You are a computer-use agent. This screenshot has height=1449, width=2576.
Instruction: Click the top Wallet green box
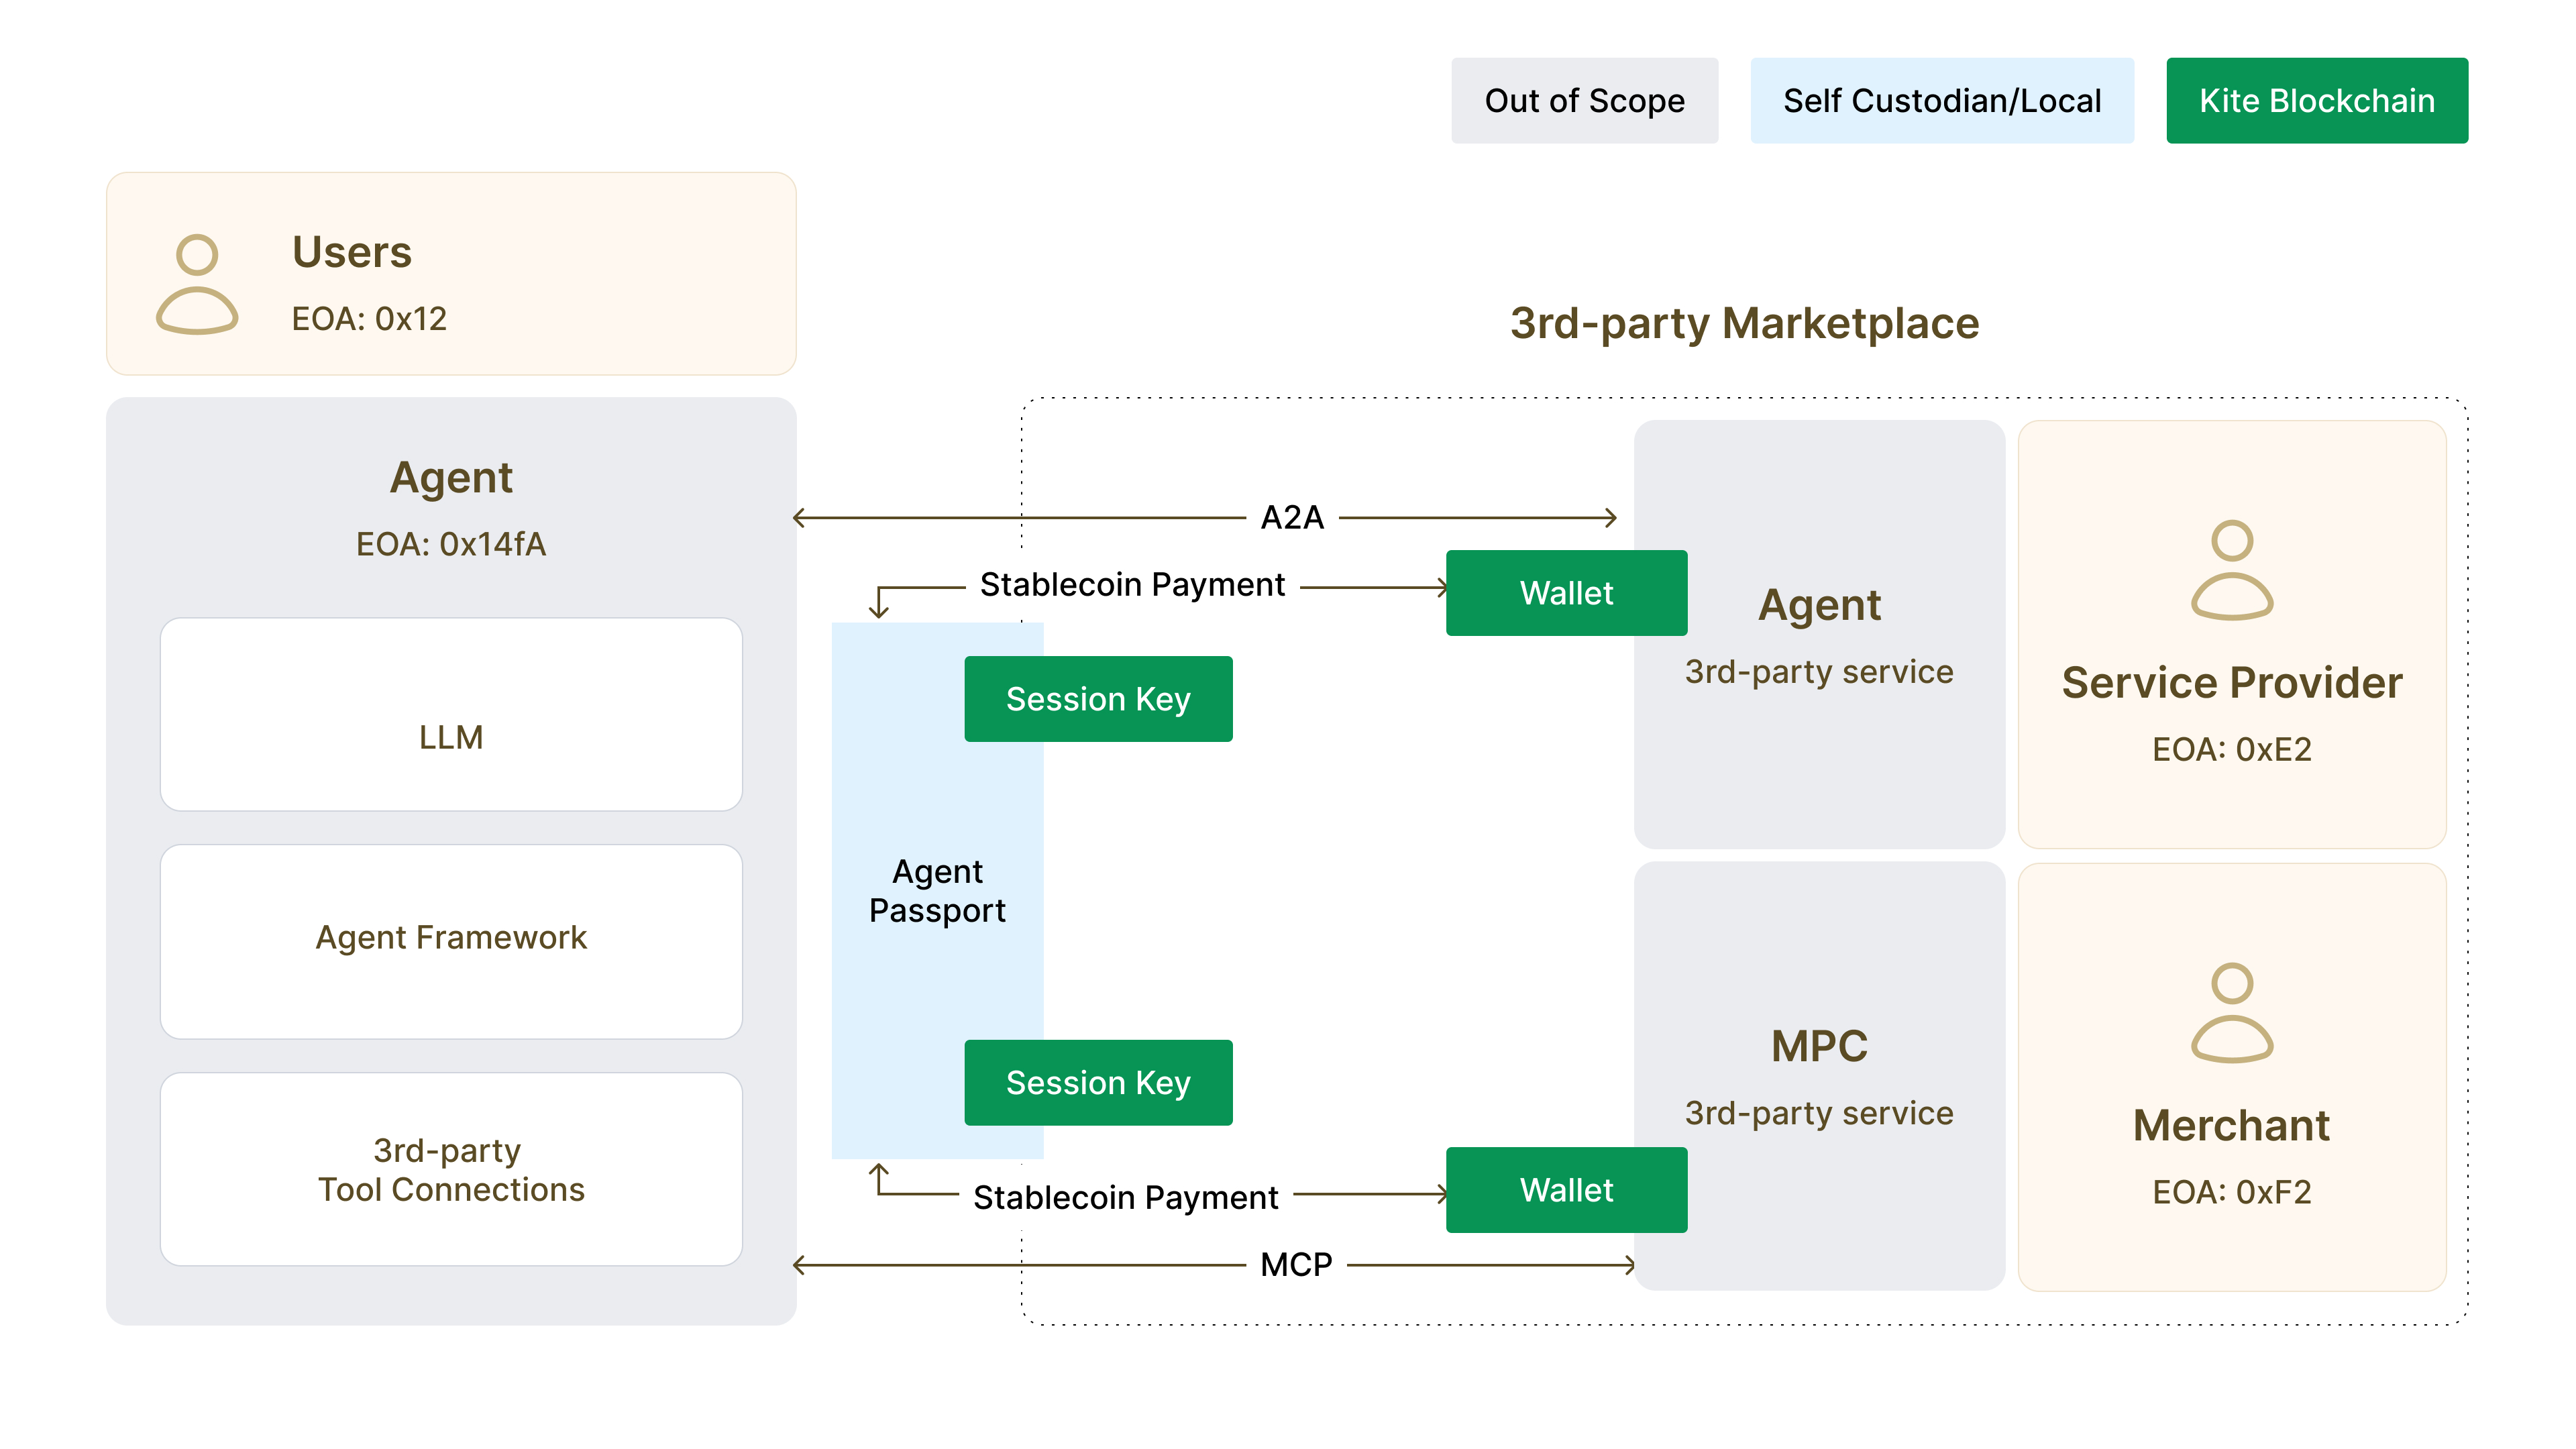1566,593
